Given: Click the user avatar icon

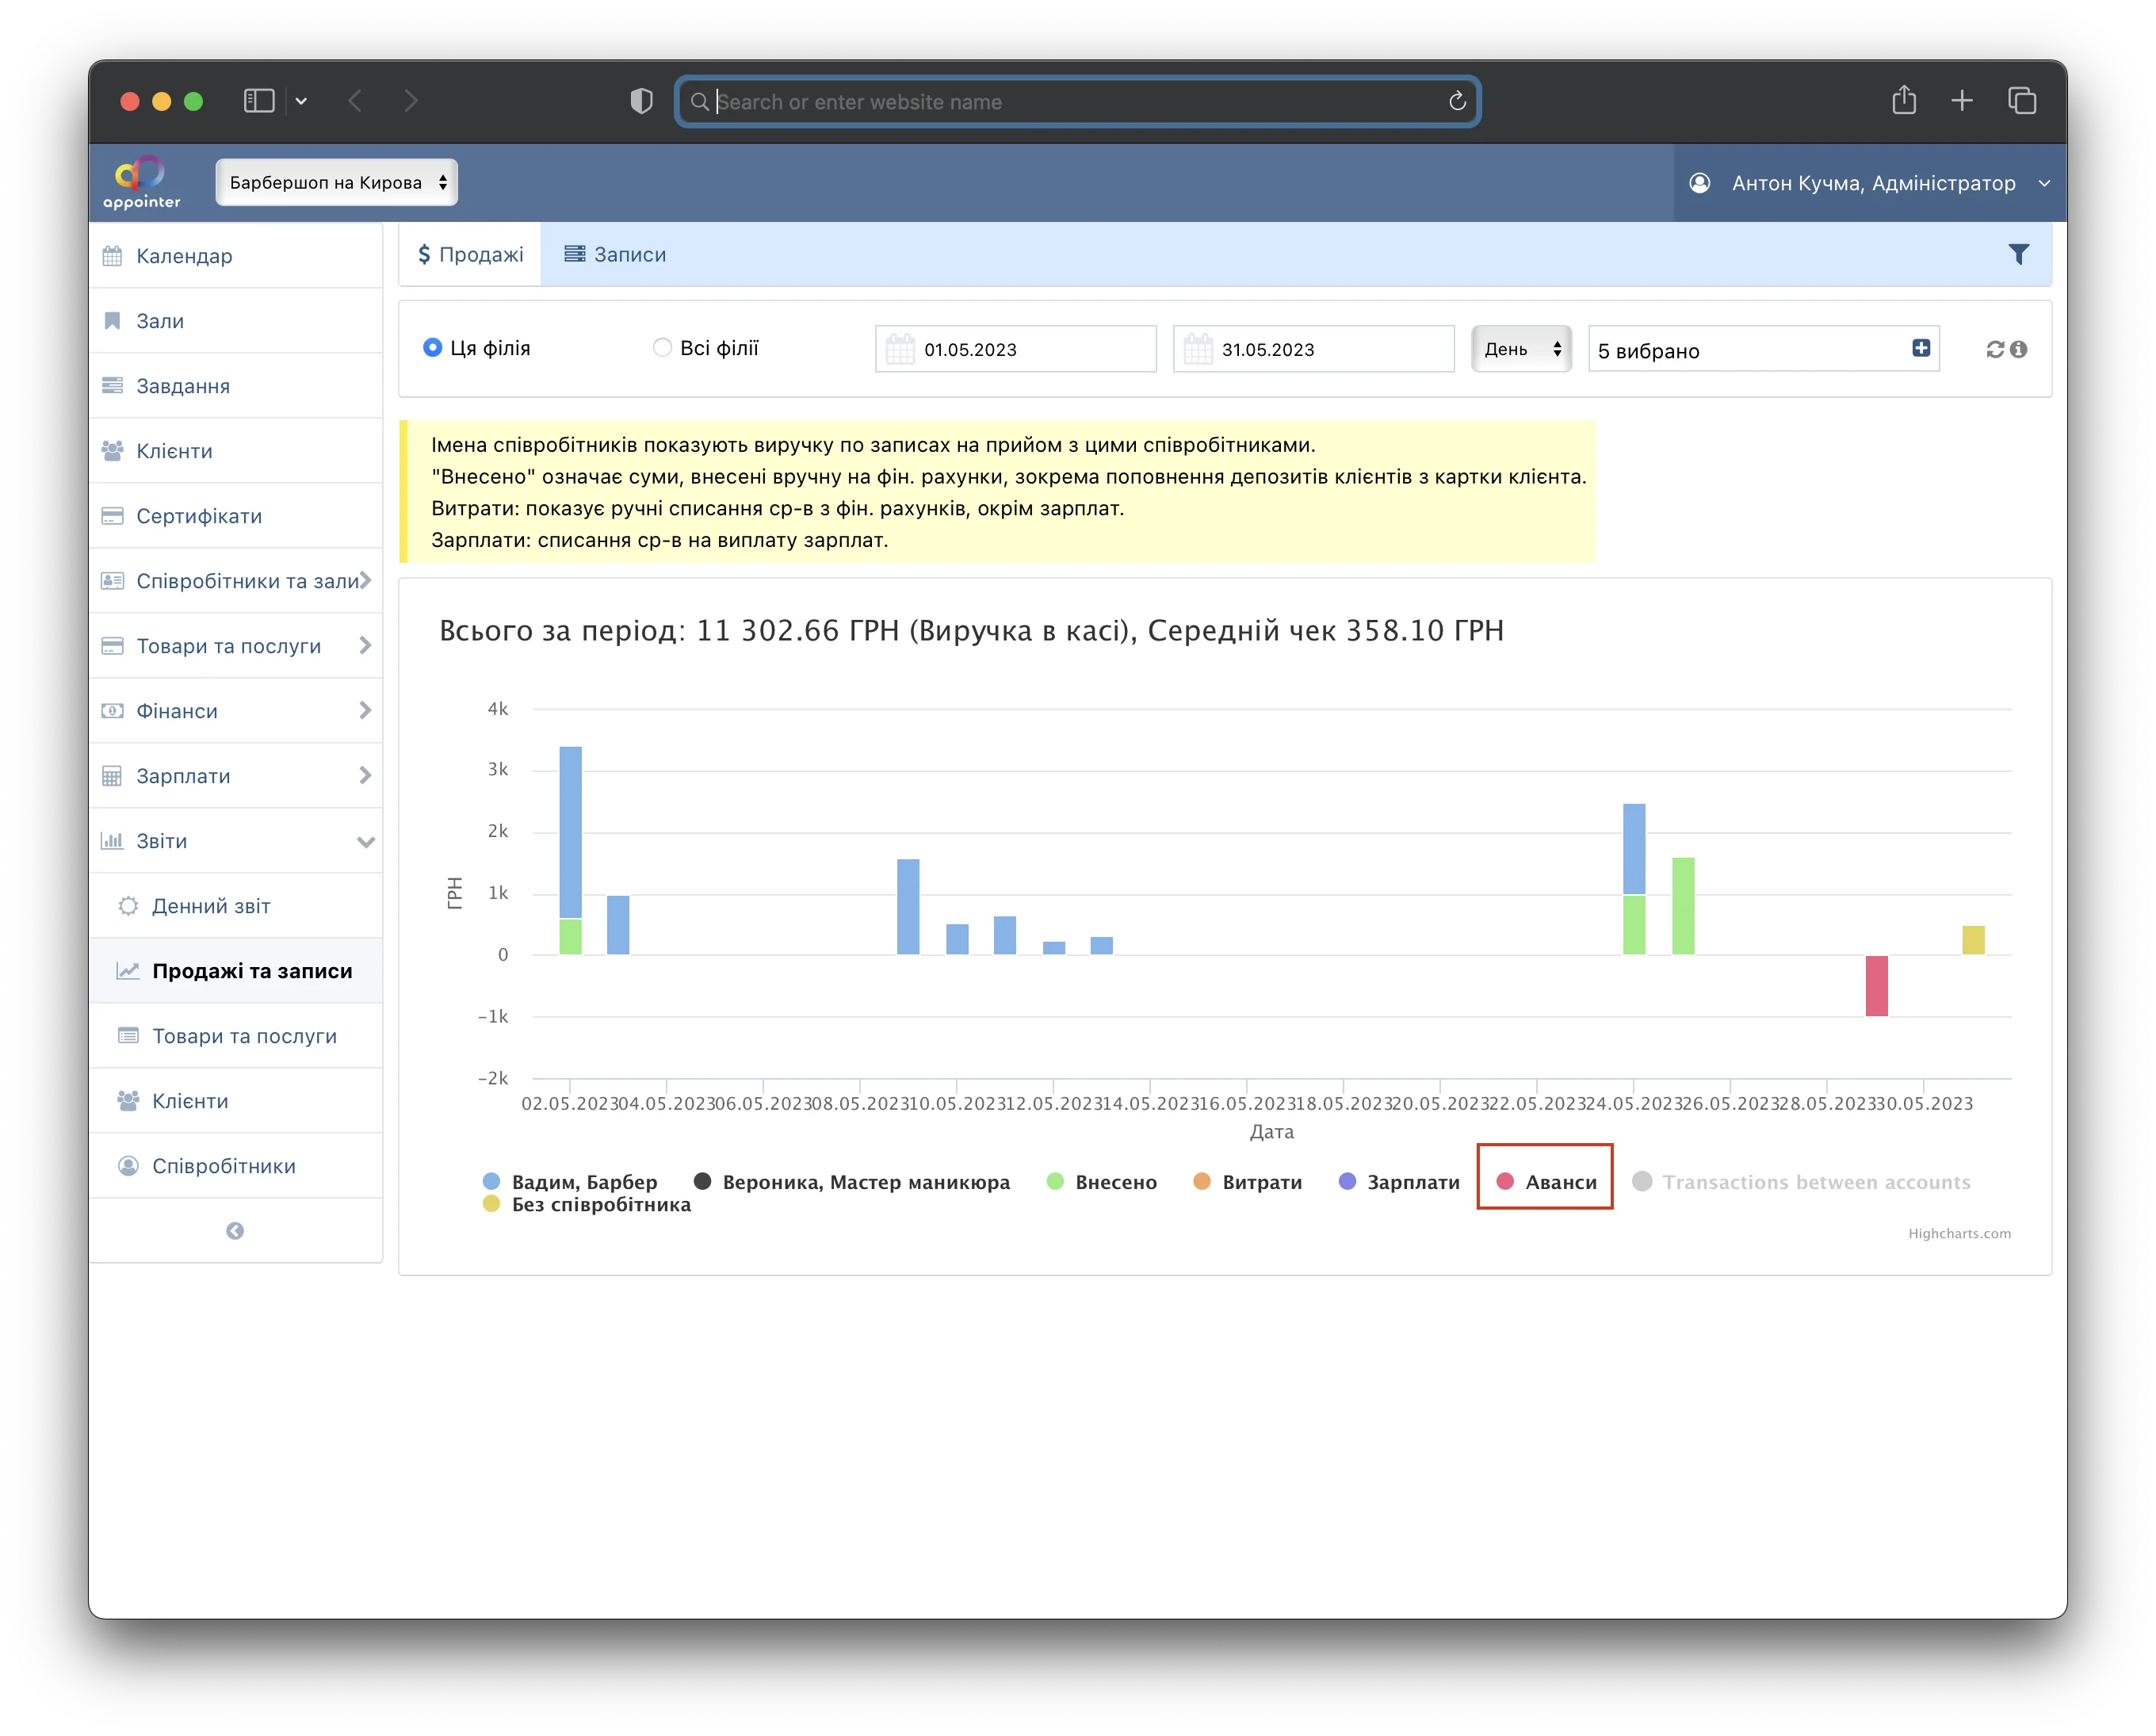Looking at the screenshot, I should [x=1699, y=183].
